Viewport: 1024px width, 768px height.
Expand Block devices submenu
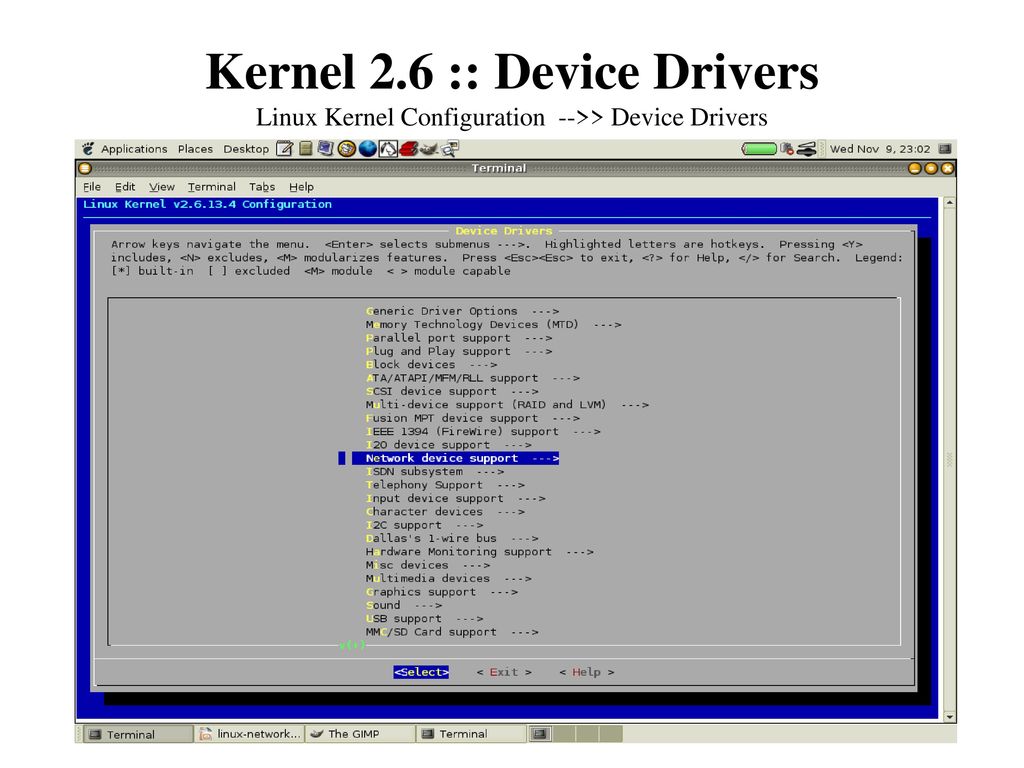click(431, 365)
